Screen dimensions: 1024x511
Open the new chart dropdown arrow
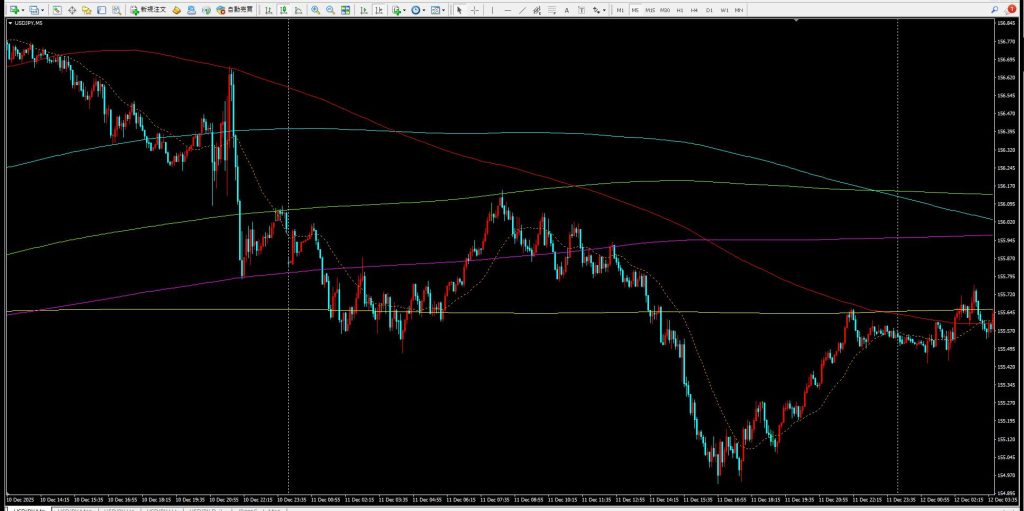coord(23,10)
